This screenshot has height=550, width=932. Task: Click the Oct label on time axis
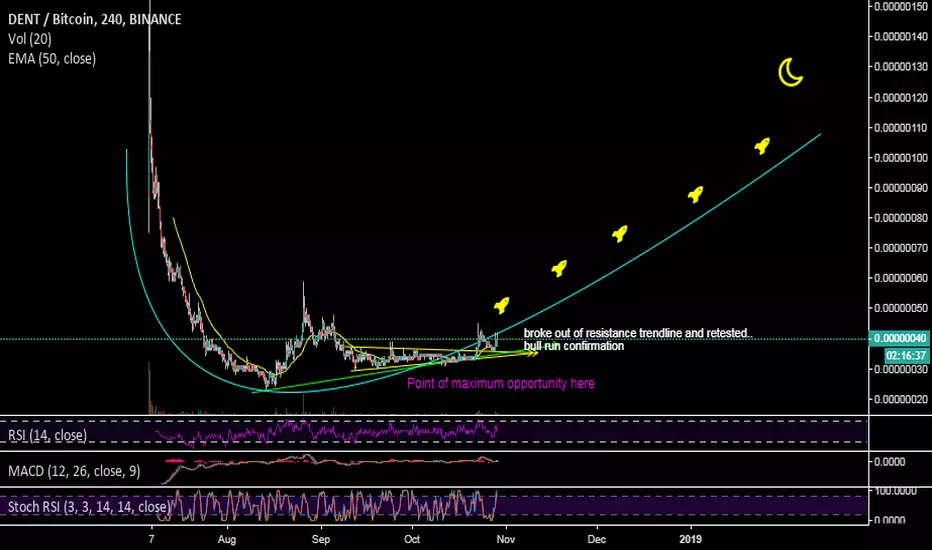(x=412, y=539)
